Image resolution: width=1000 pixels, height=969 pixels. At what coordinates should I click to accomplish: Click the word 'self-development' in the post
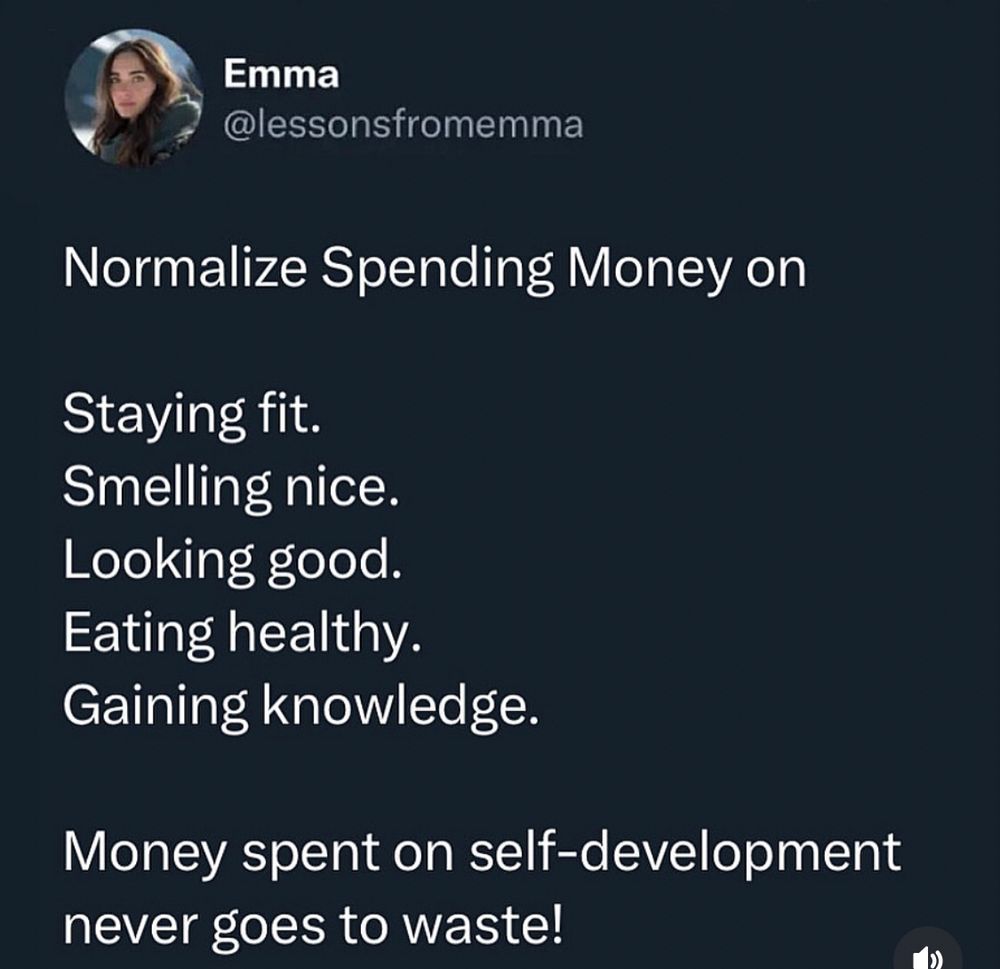pos(686,853)
